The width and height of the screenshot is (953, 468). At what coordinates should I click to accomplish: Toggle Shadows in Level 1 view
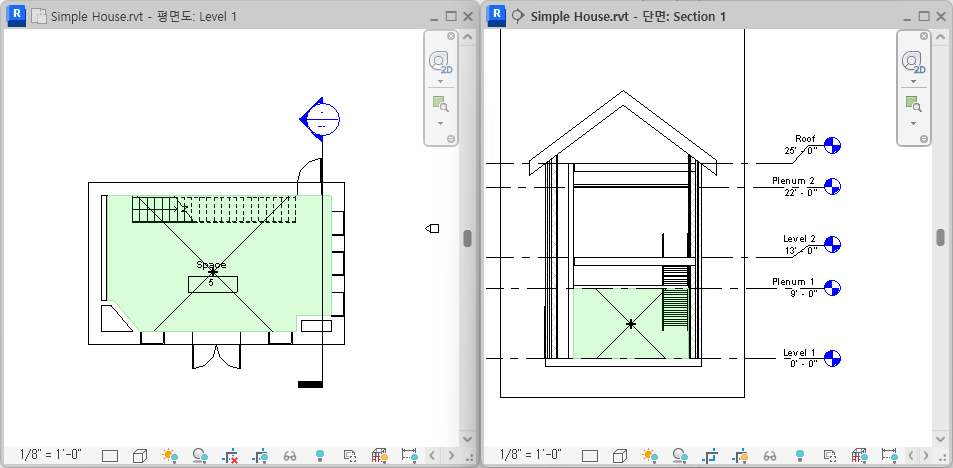coord(200,455)
